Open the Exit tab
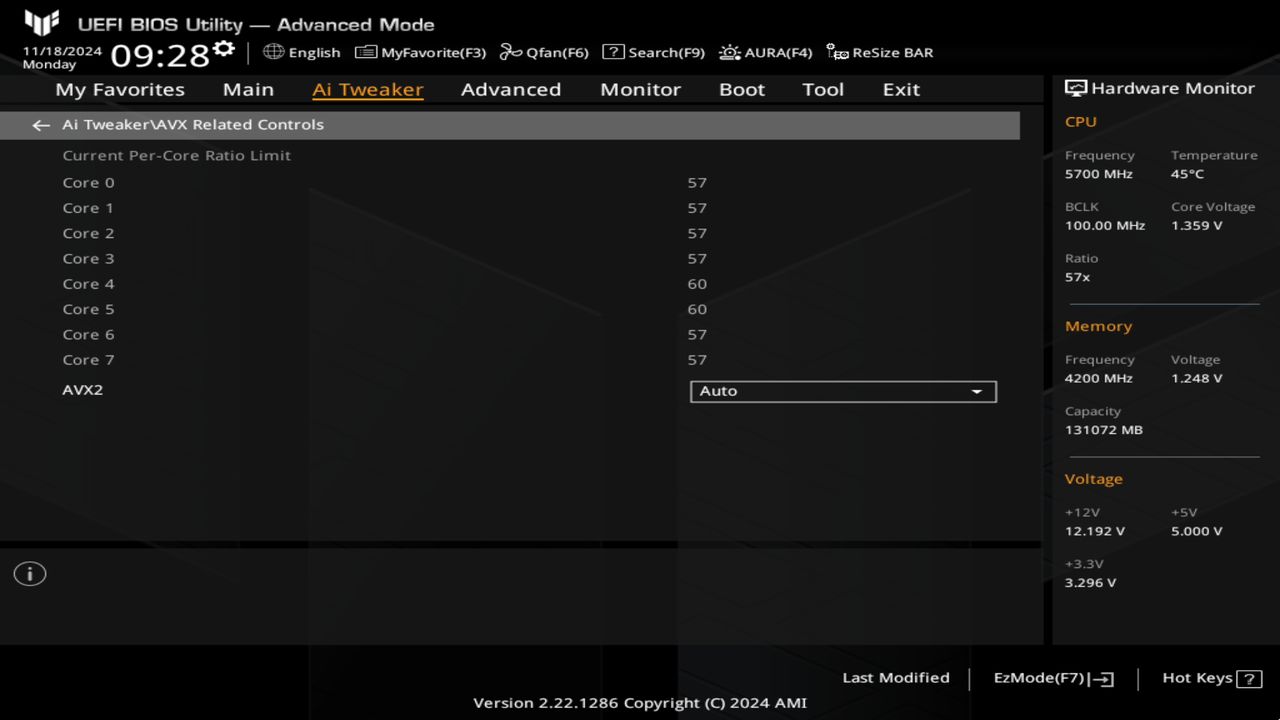Viewport: 1280px width, 720px height. tap(901, 90)
